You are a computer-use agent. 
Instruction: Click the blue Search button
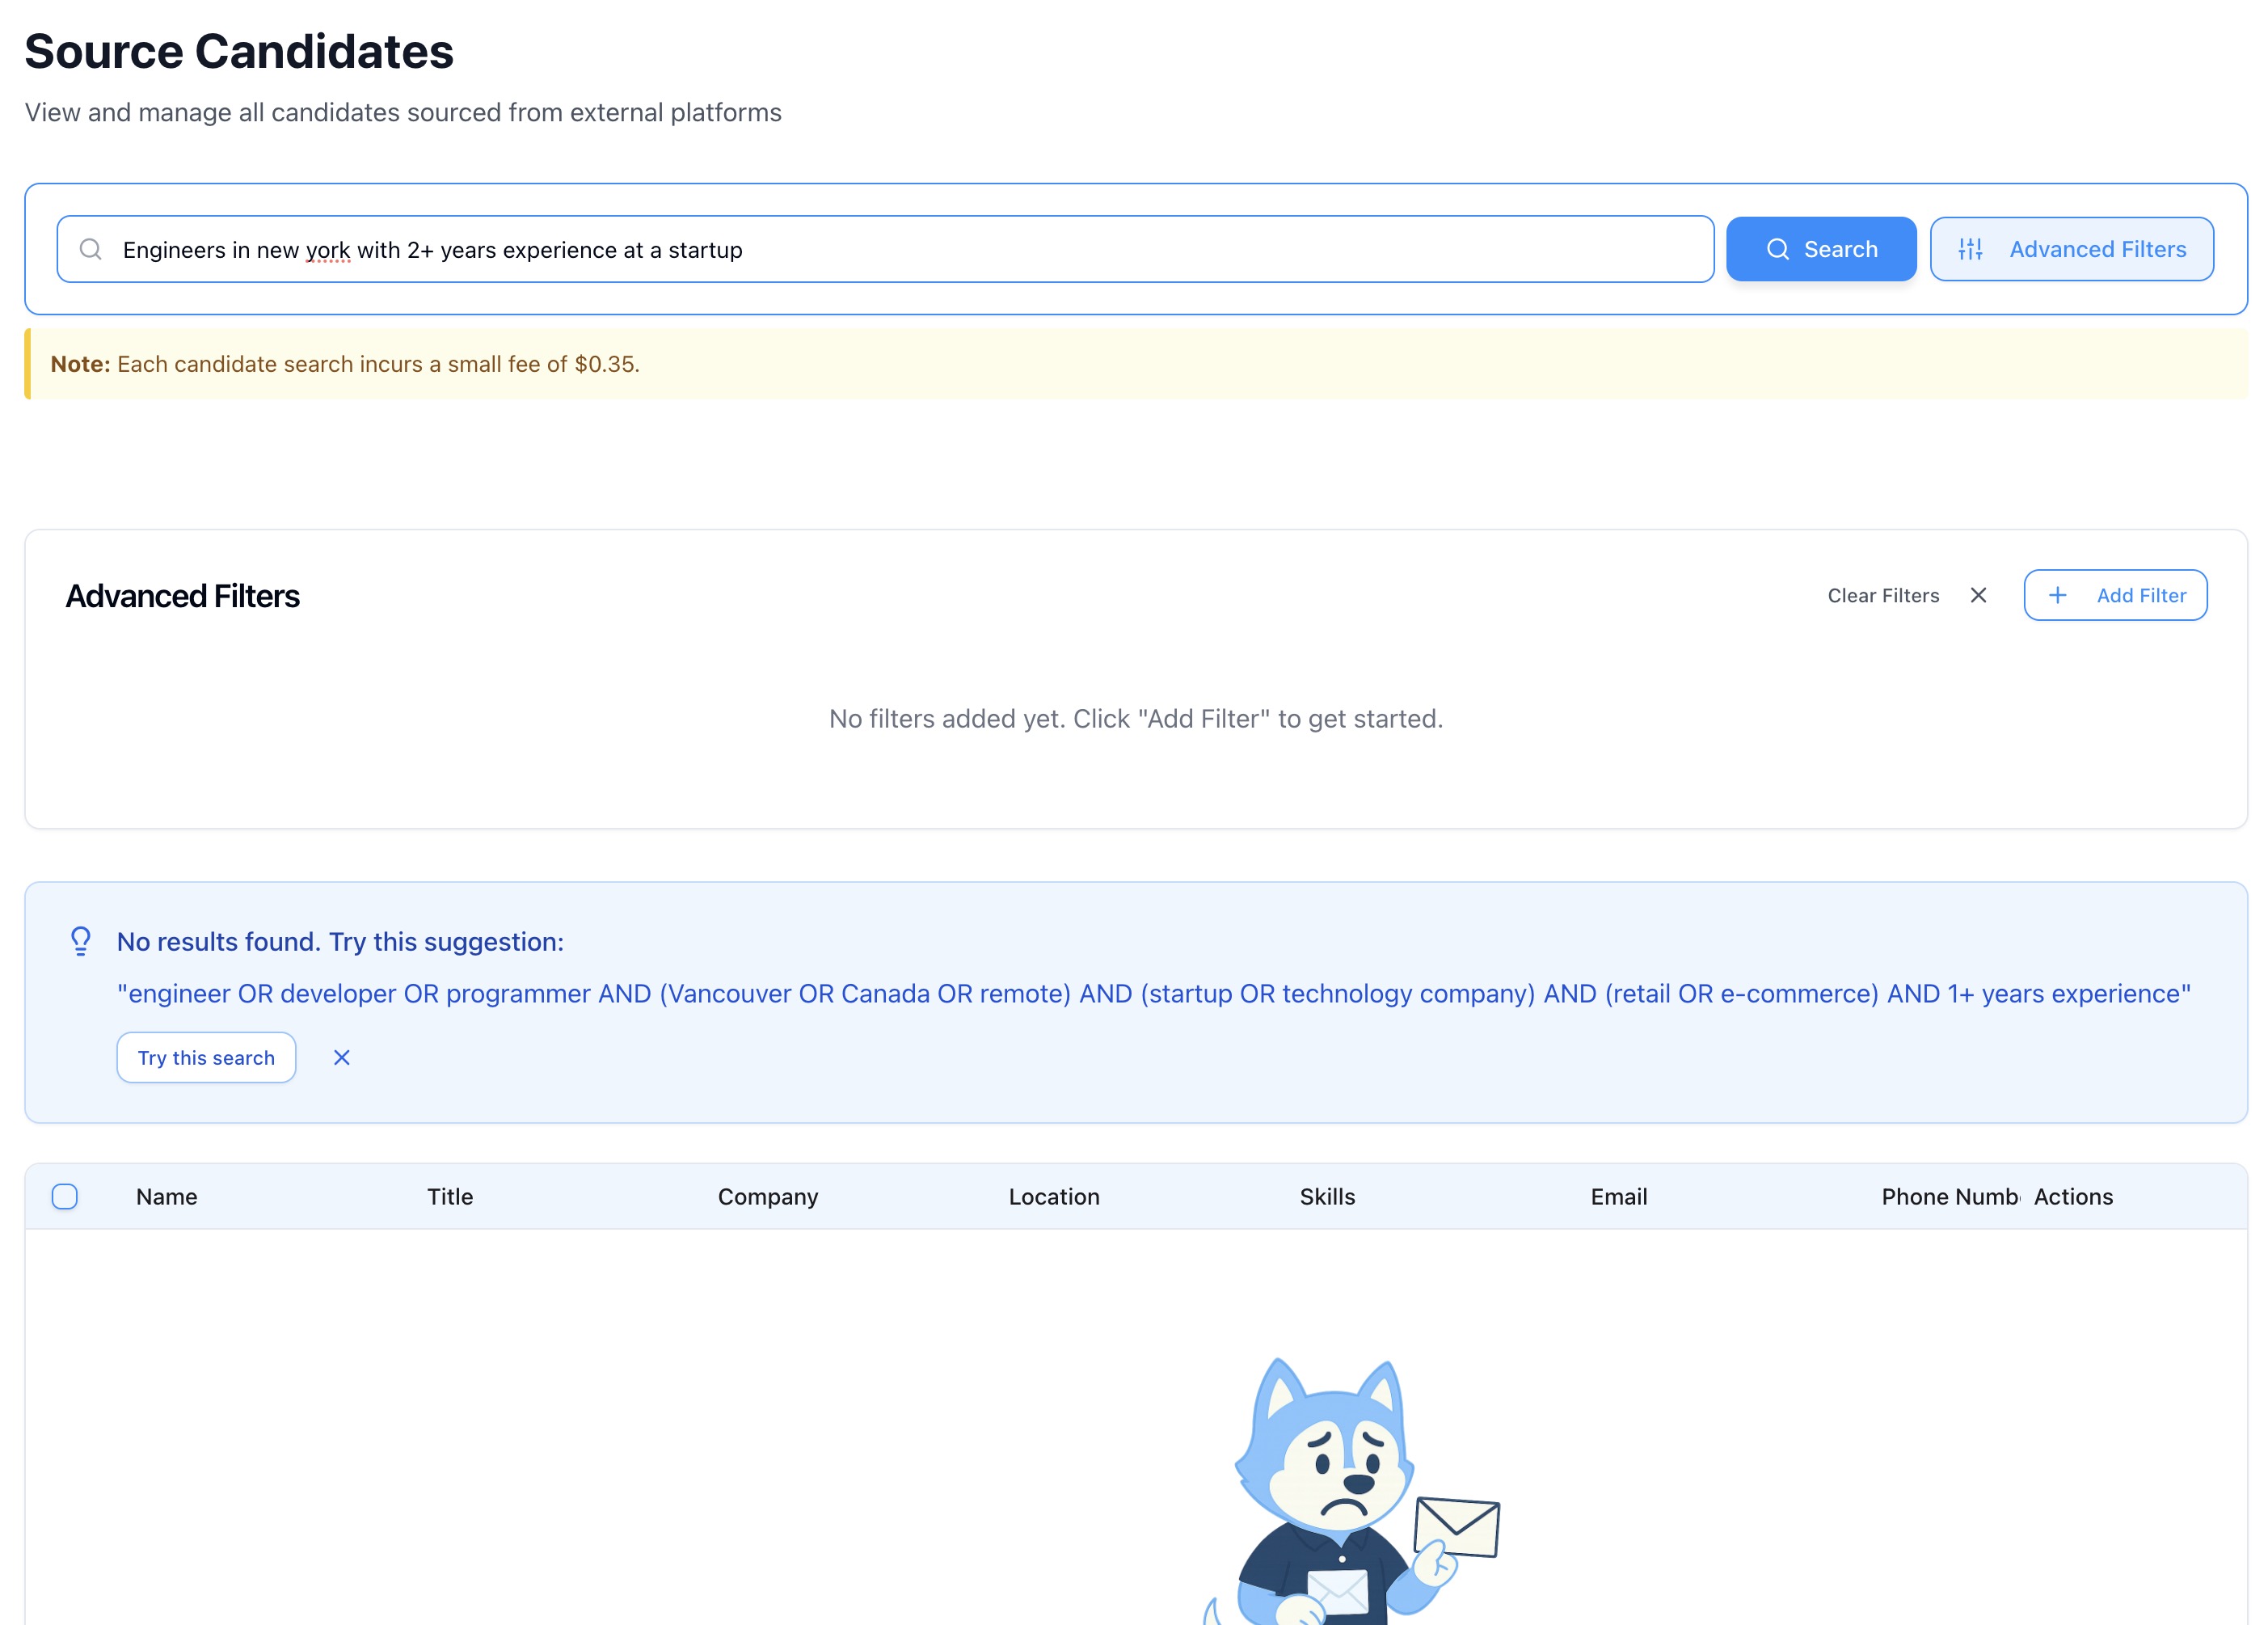click(x=1820, y=249)
